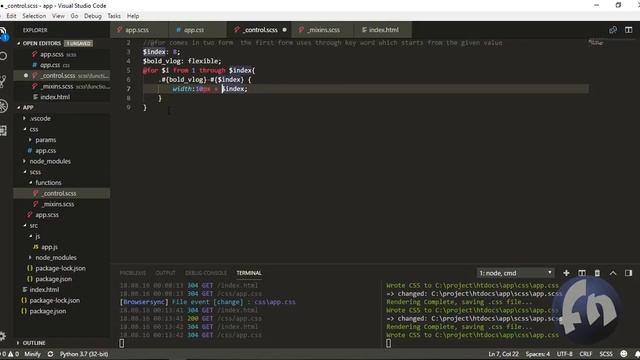Image resolution: width=640 pixels, height=360 pixels.
Task: Open the Debug view in activity bar
Action: 3,106
